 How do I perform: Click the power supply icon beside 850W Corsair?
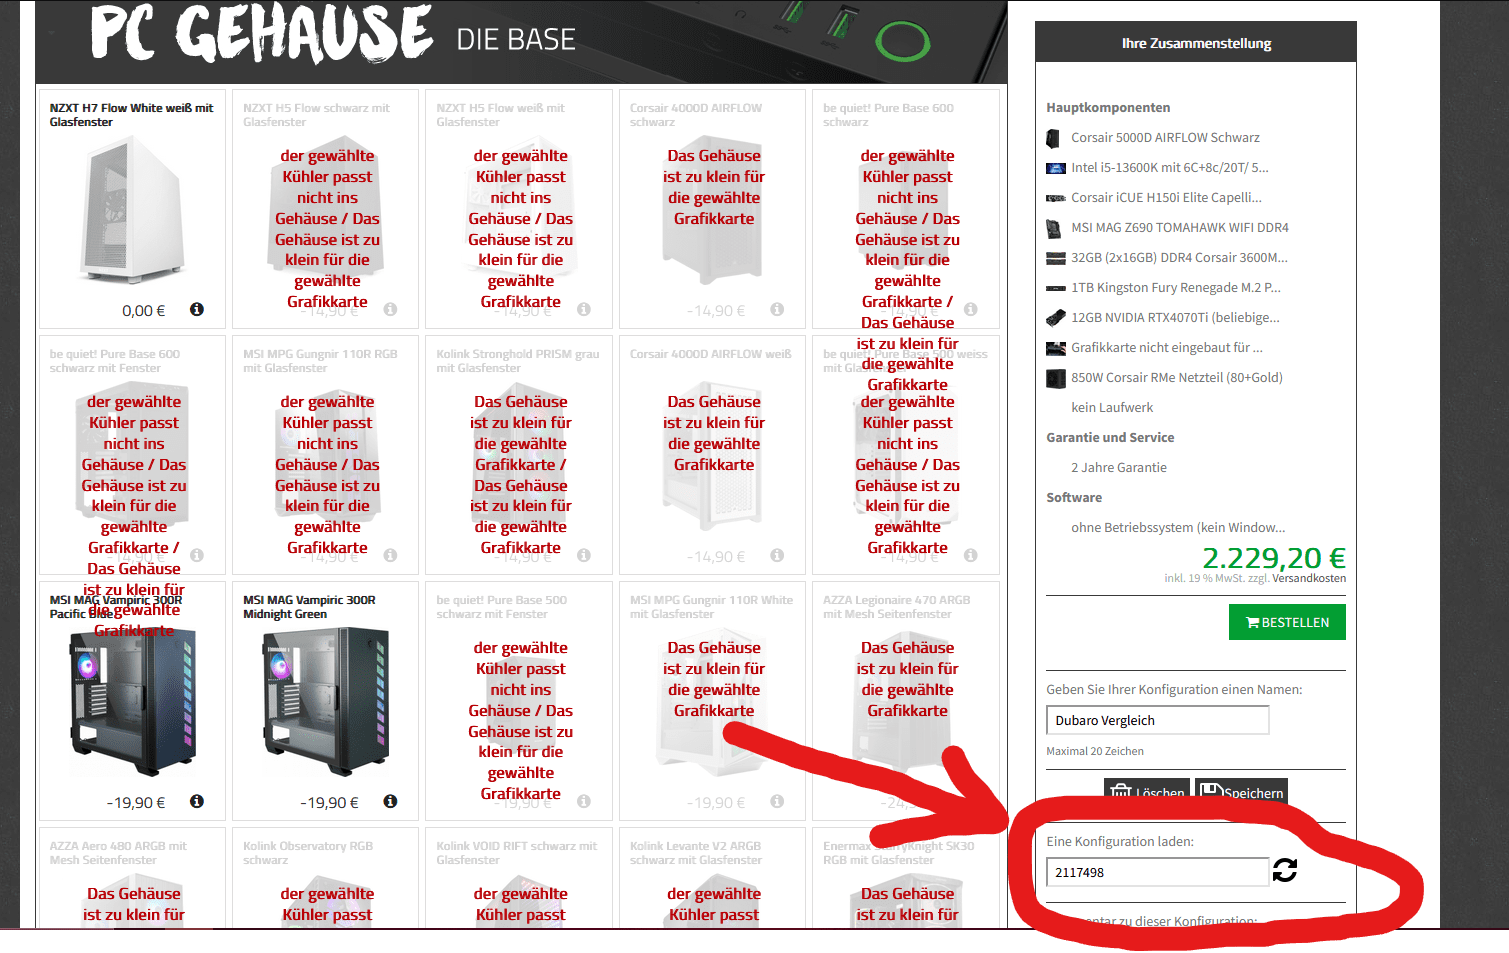click(x=1055, y=378)
